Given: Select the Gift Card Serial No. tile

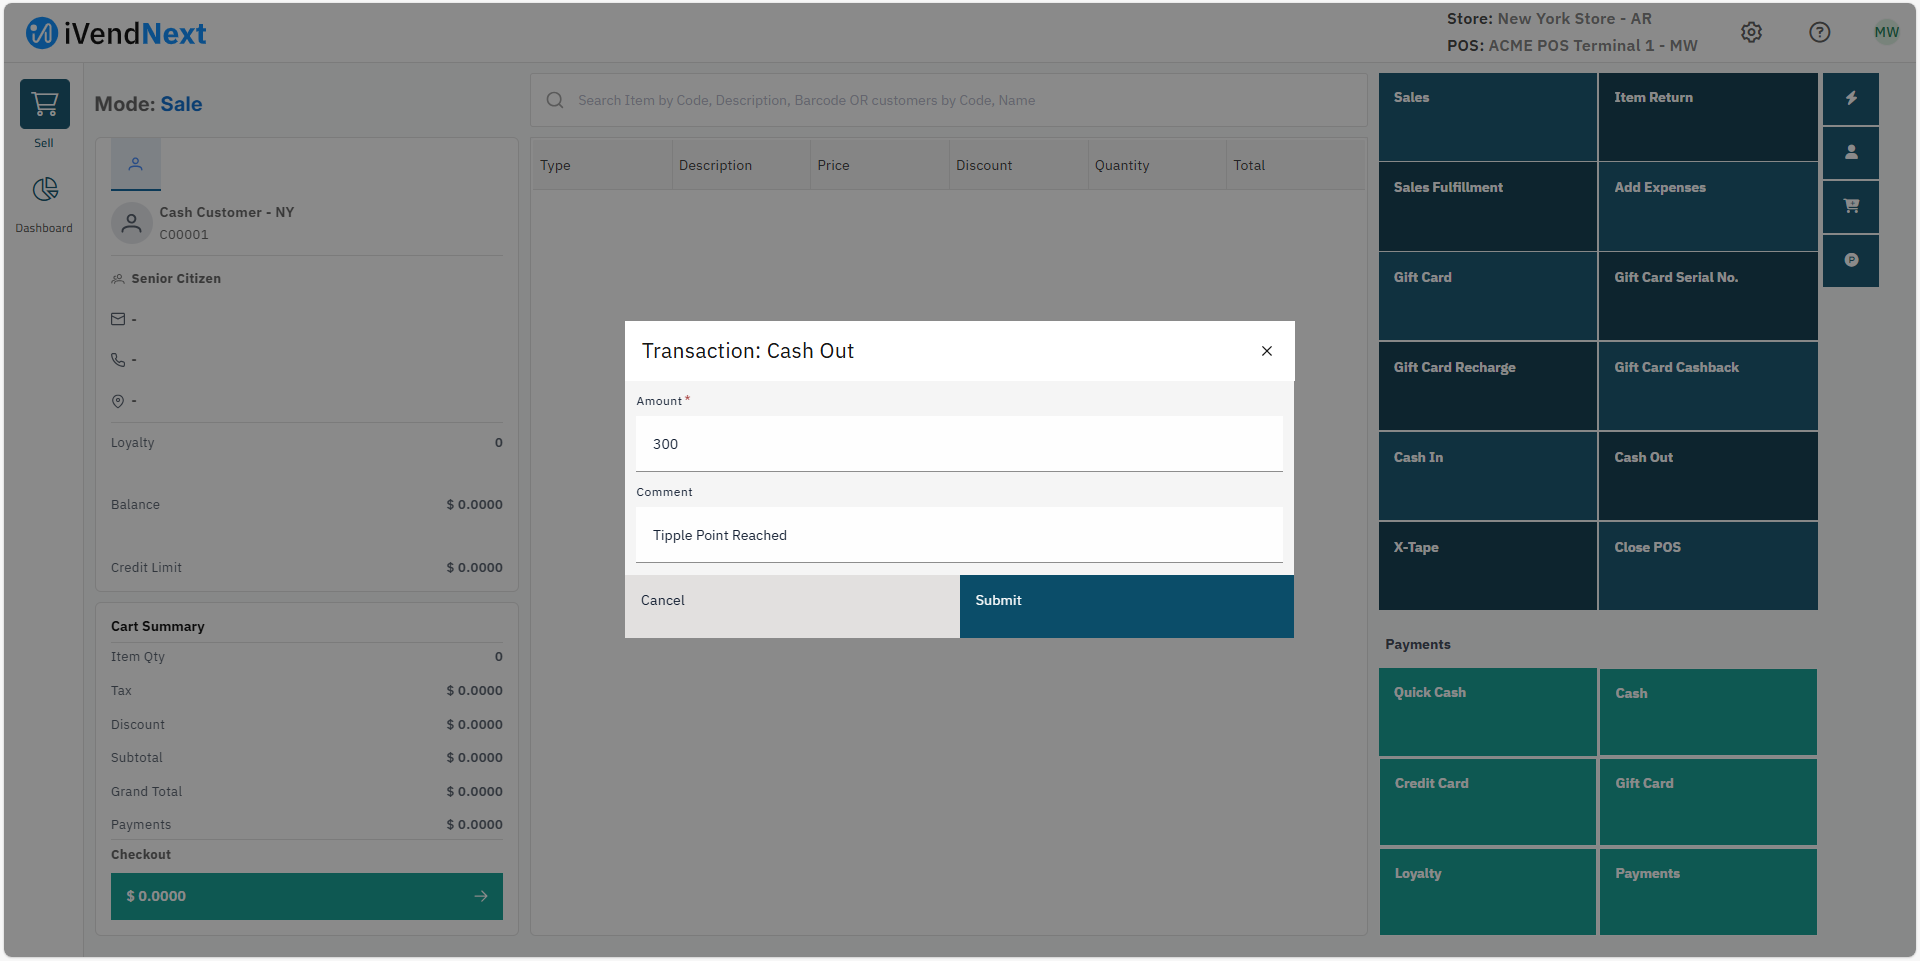Looking at the screenshot, I should click(1708, 297).
